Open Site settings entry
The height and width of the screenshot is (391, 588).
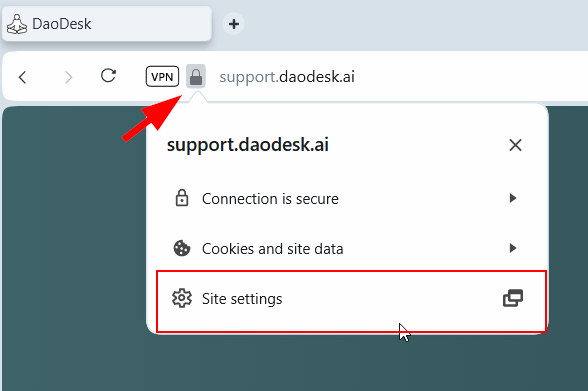click(x=351, y=301)
